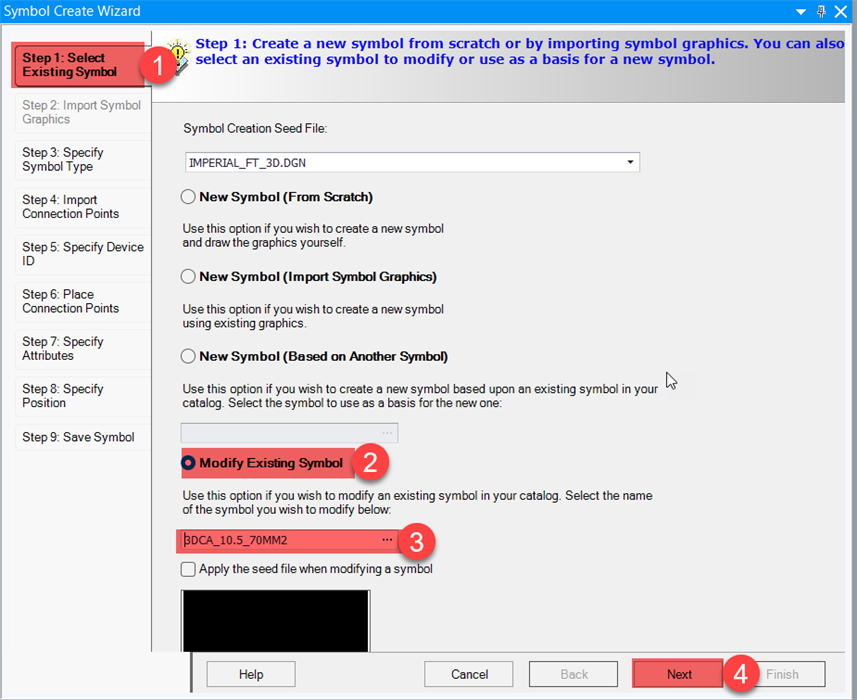Go to Step 3: Specify Symbol Type
Screen dimensions: 857x700
pos(82,160)
